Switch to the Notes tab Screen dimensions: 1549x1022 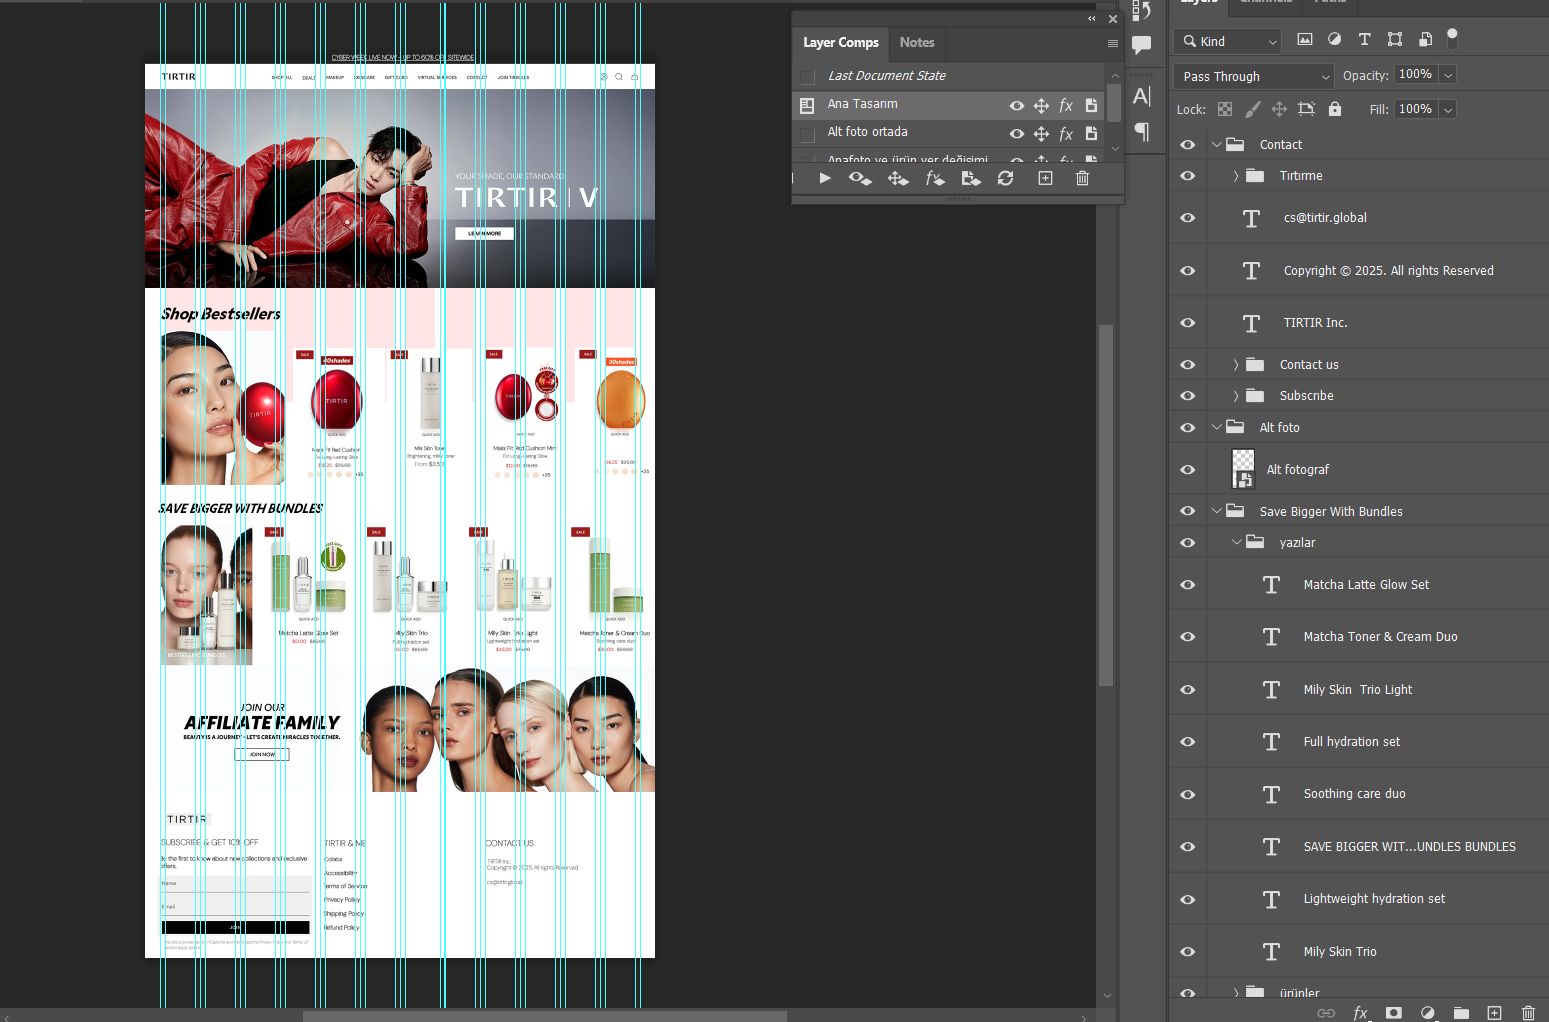[x=916, y=42]
